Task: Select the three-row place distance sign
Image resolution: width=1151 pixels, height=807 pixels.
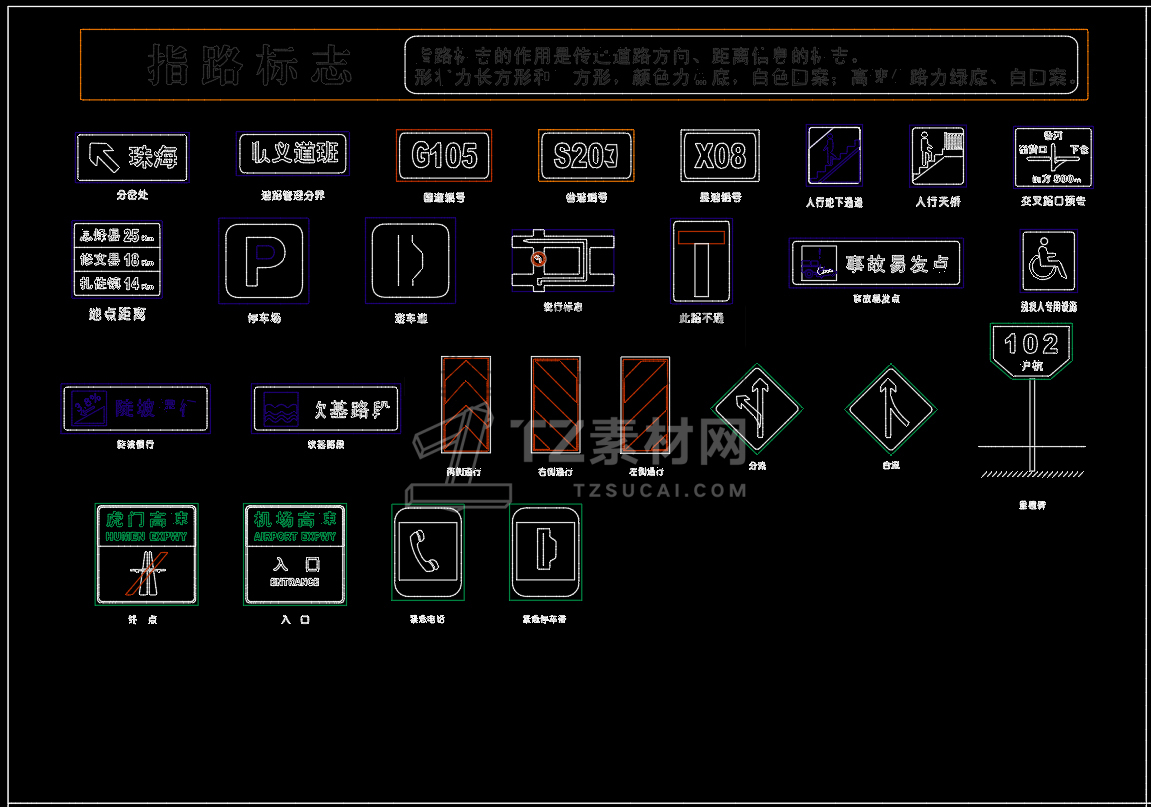Action: (117, 259)
